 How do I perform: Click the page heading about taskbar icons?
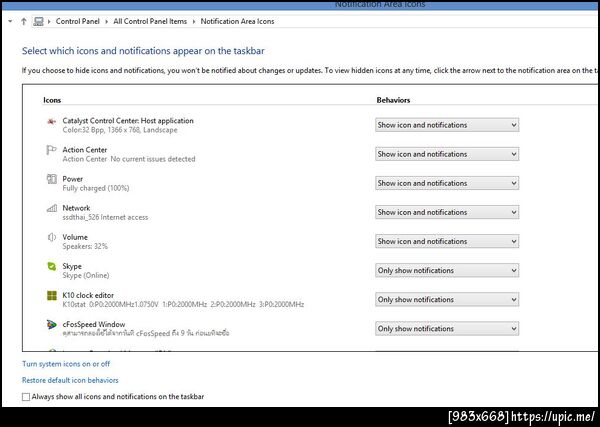(143, 51)
